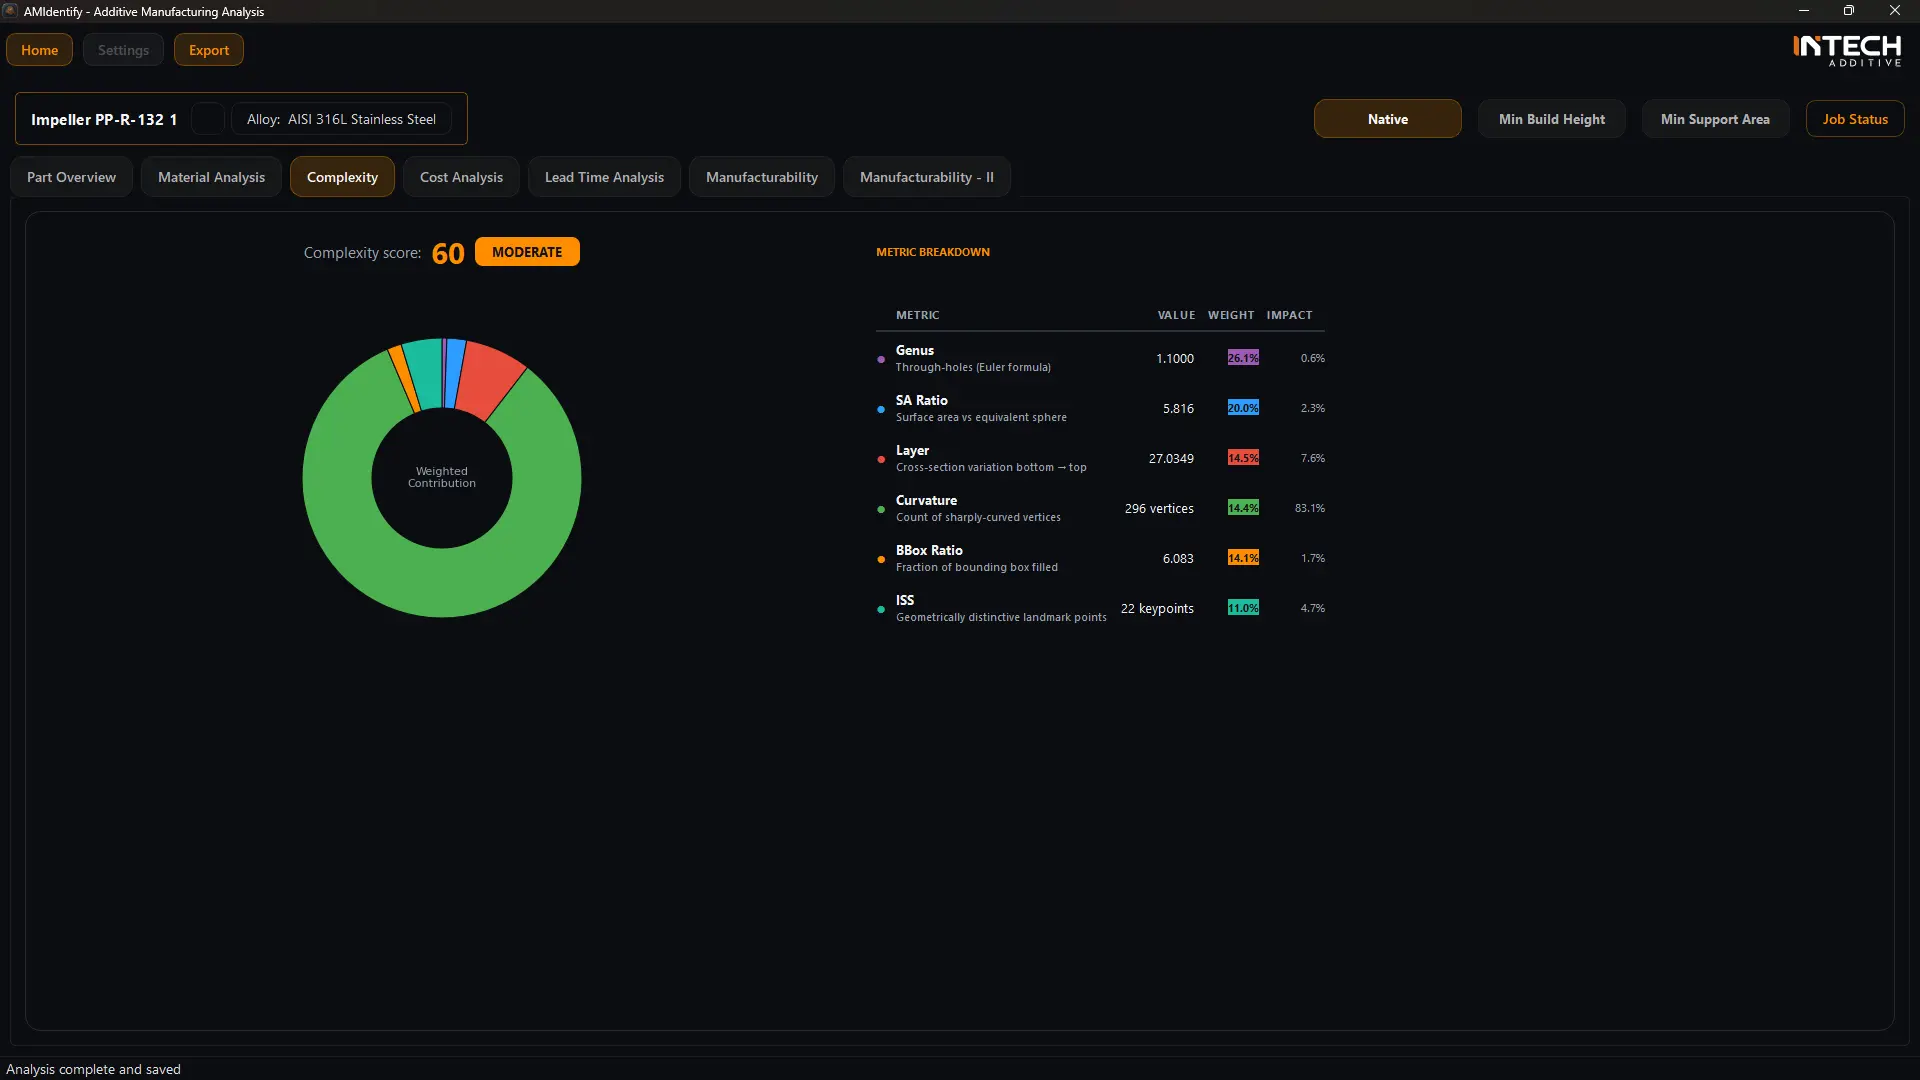Image resolution: width=1920 pixels, height=1080 pixels.
Task: Switch to the Manufacturability tab
Action: pyautogui.click(x=762, y=177)
